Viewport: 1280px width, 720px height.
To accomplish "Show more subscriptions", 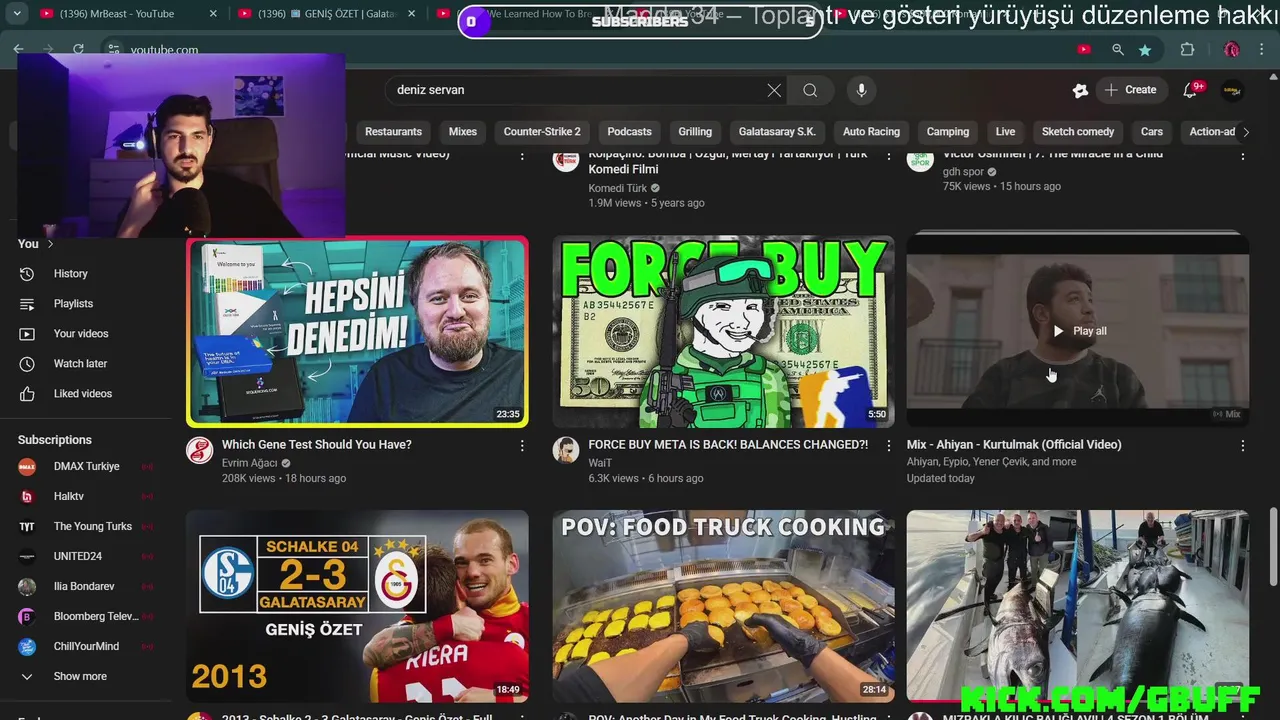I will tap(80, 676).
